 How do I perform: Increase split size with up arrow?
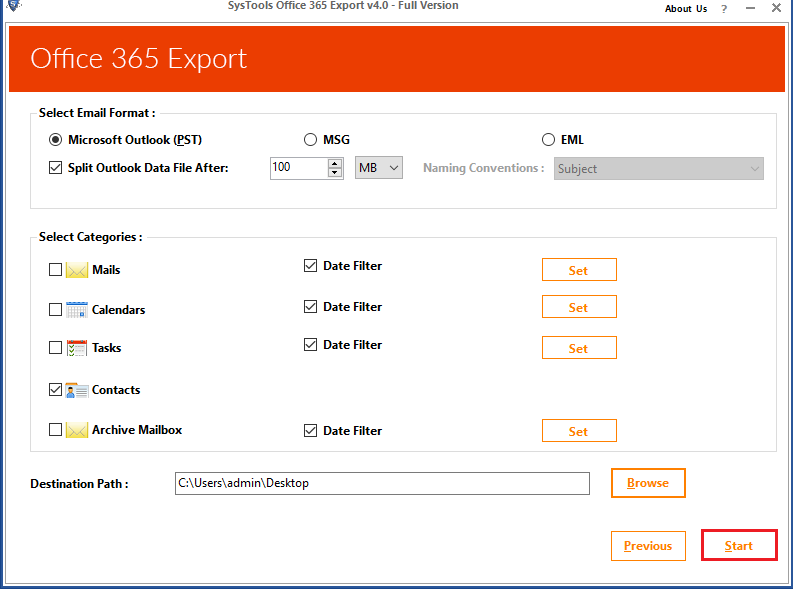[335, 163]
